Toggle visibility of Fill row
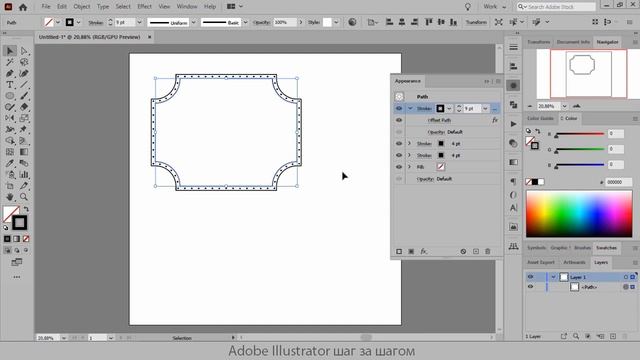 coord(399,167)
